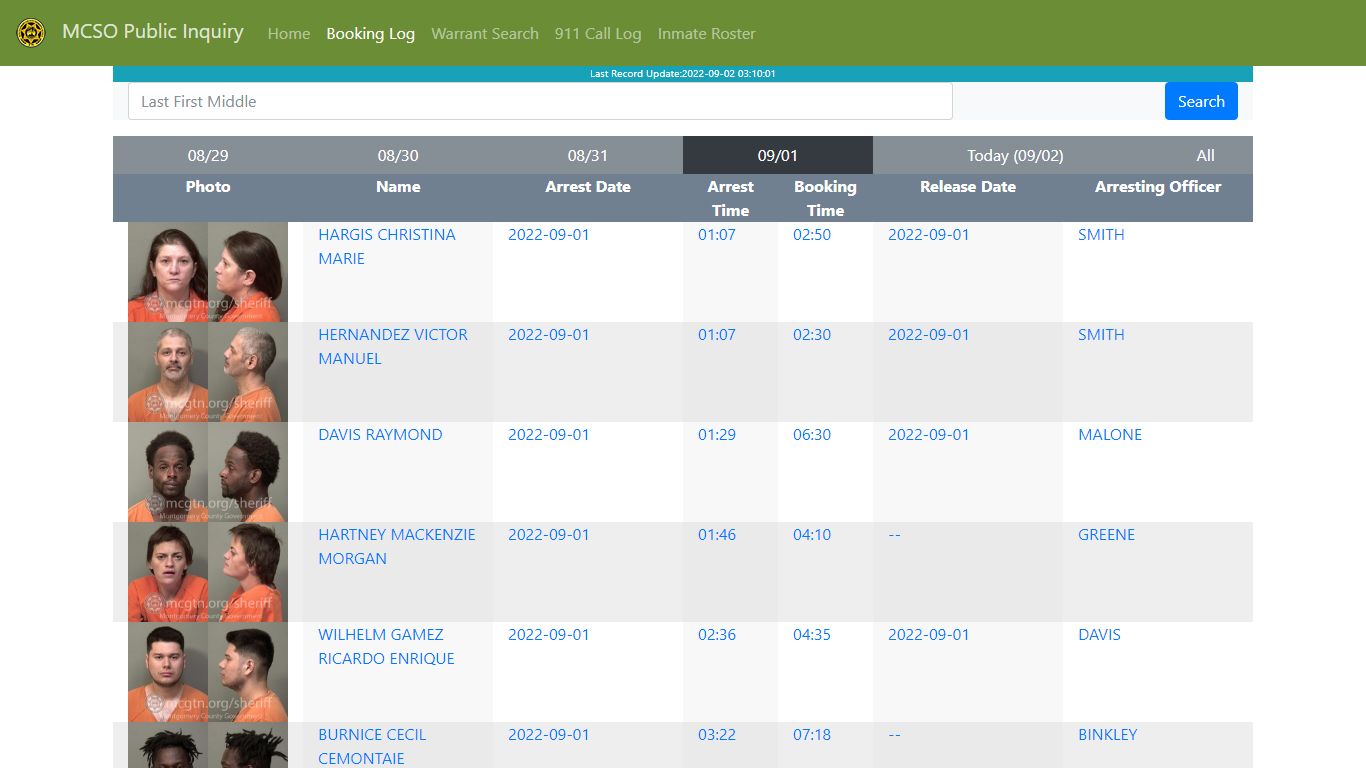Click the blue Search button

click(1201, 101)
